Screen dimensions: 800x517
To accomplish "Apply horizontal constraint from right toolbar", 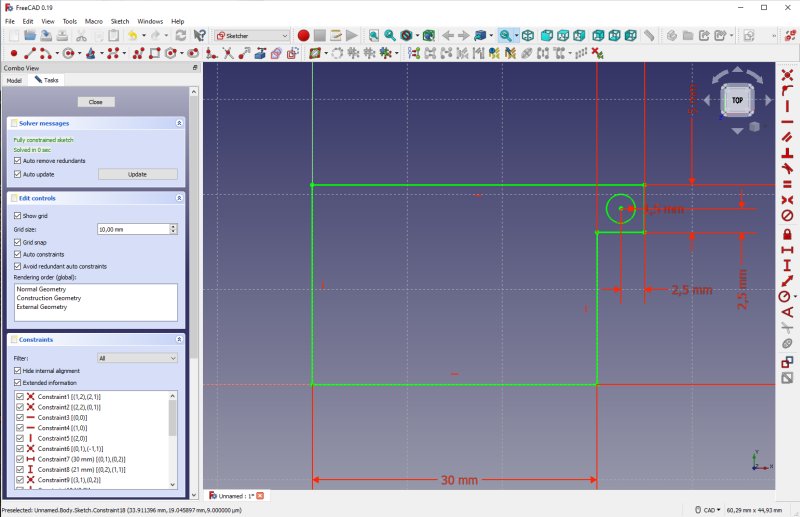I will coord(787,121).
